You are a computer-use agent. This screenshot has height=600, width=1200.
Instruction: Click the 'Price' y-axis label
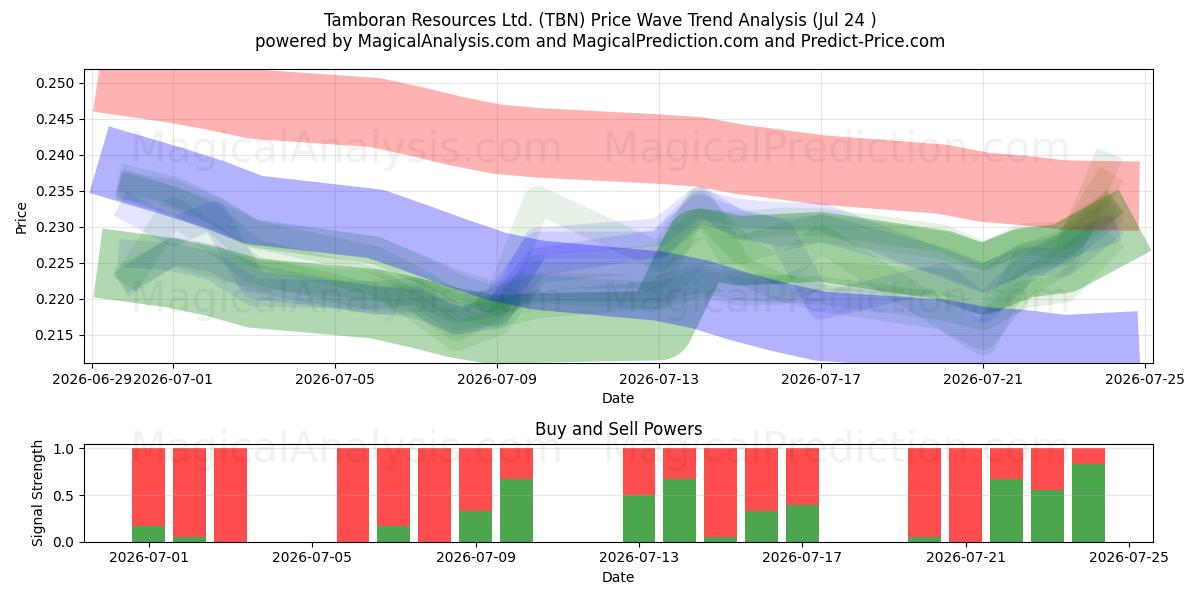point(22,217)
